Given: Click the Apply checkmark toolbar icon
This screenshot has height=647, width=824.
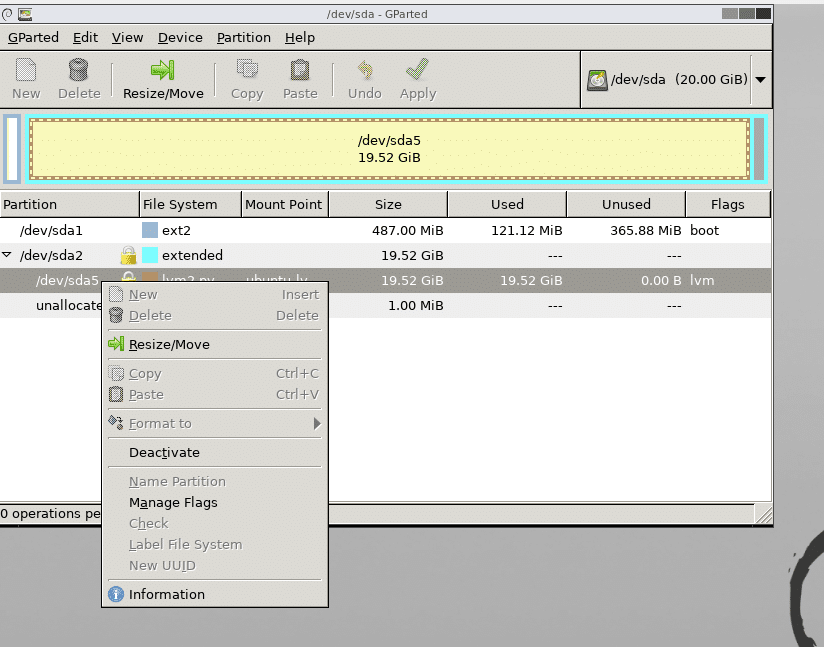Looking at the screenshot, I should 417,71.
